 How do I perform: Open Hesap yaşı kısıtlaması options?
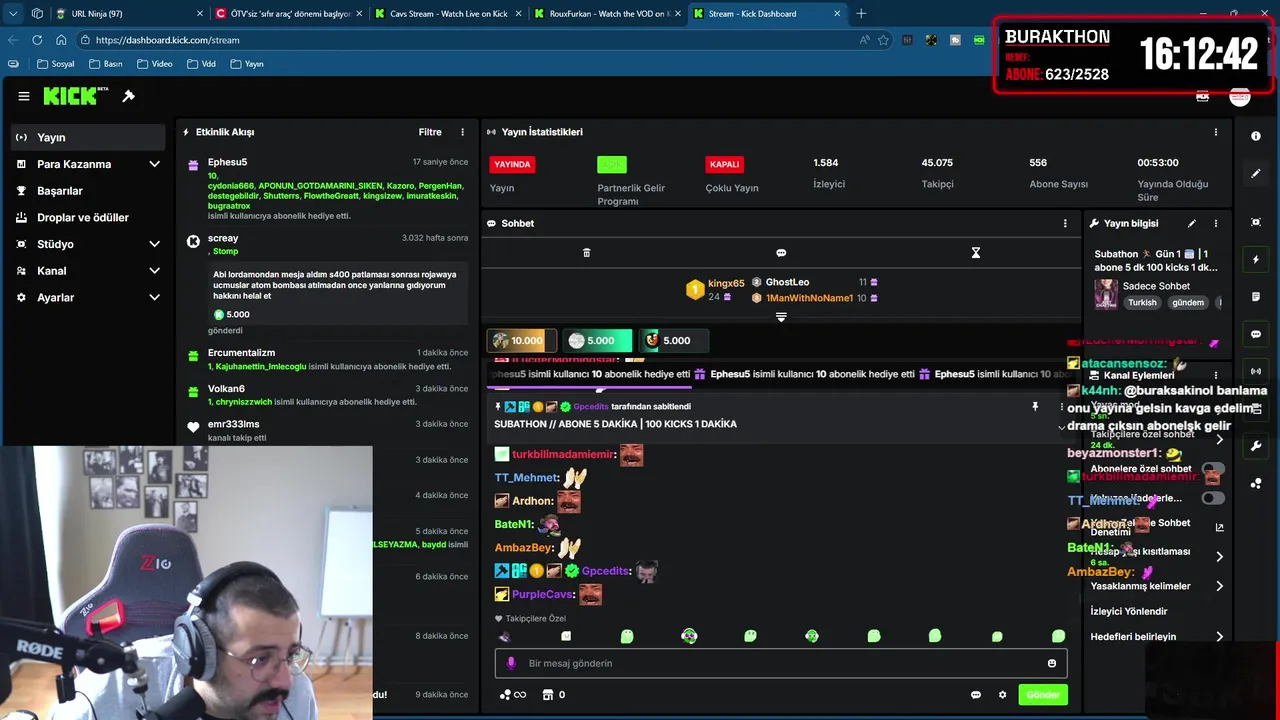point(1219,556)
